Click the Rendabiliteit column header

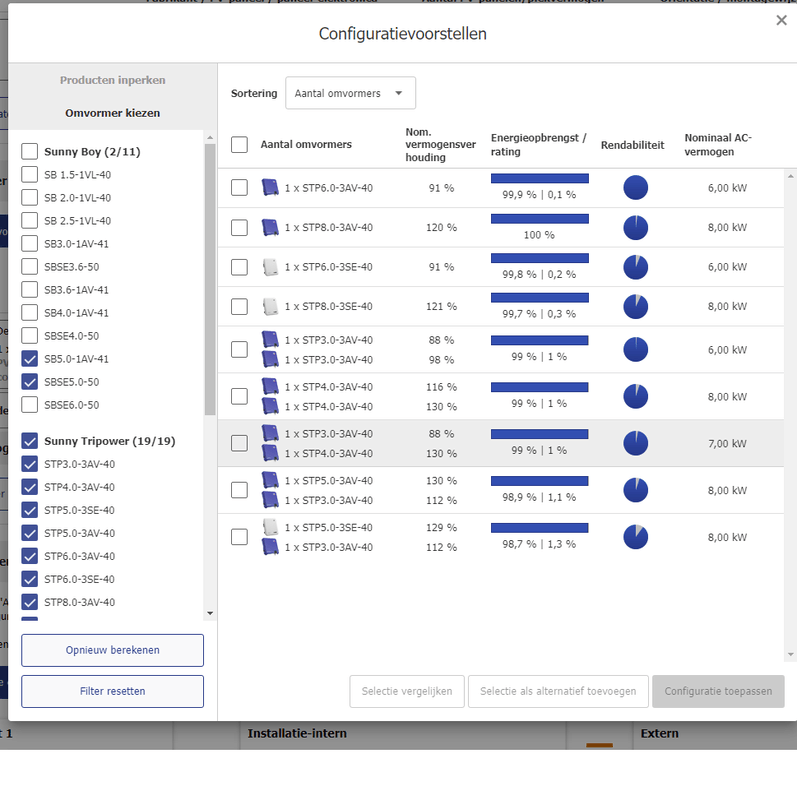(x=632, y=145)
